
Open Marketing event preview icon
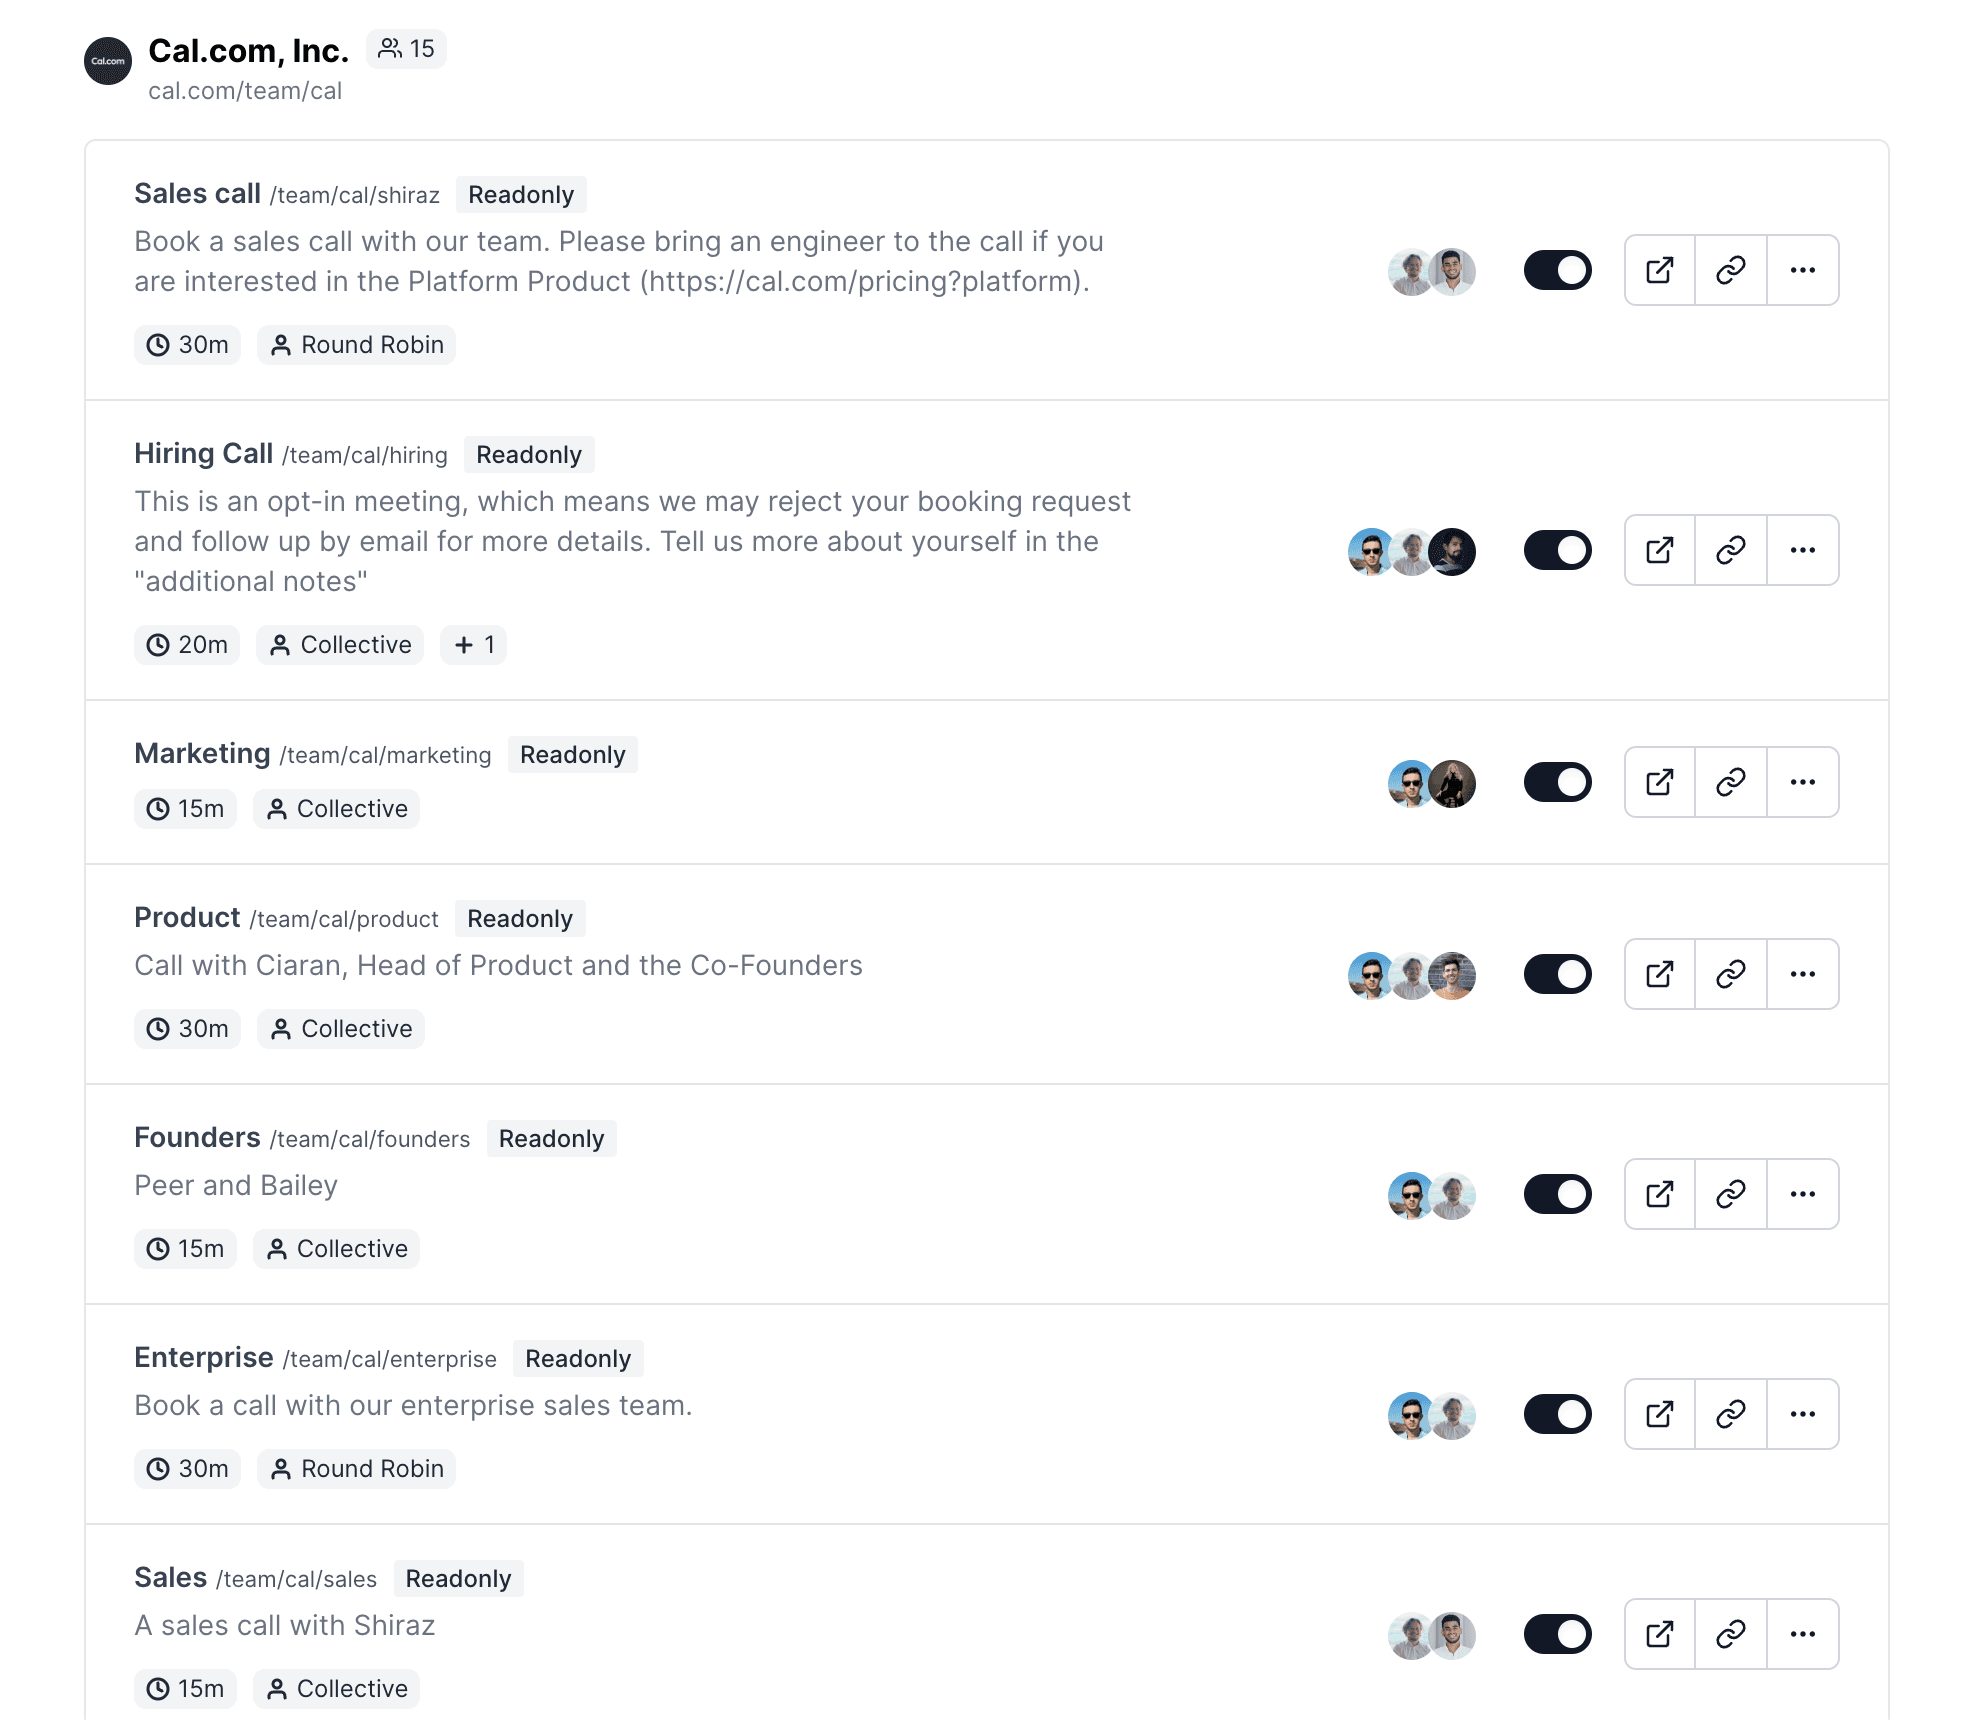[1660, 782]
